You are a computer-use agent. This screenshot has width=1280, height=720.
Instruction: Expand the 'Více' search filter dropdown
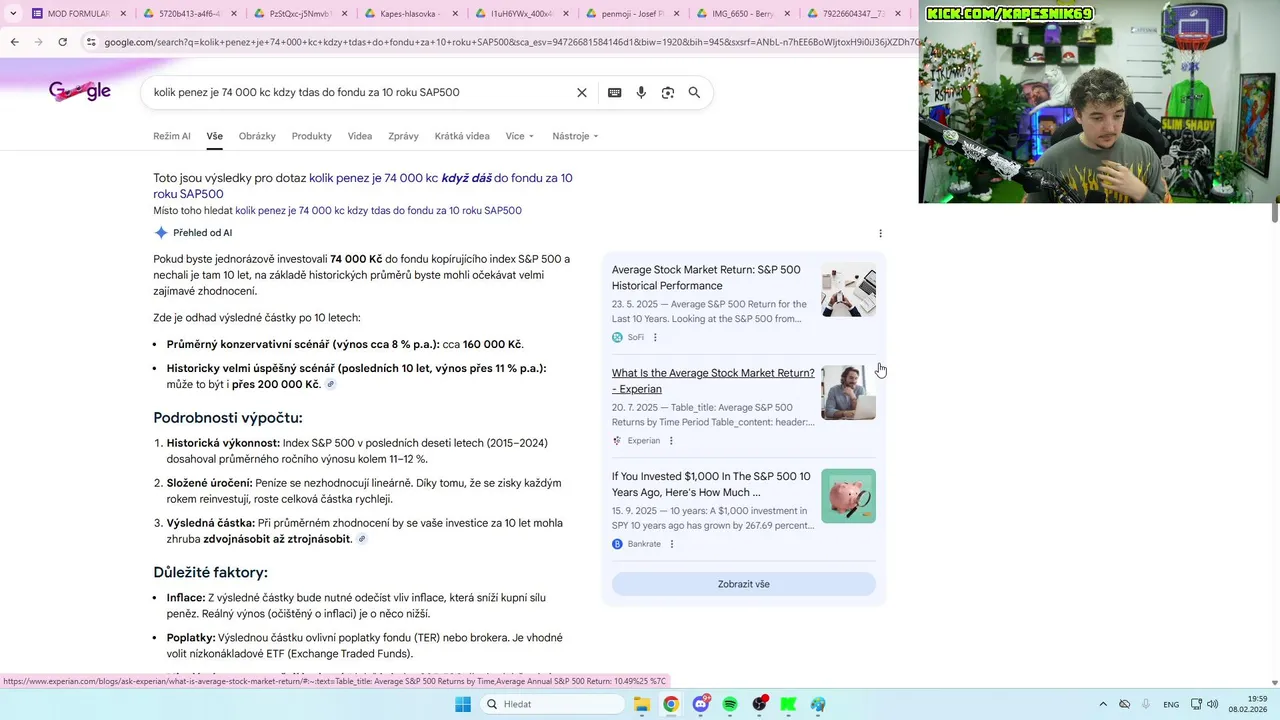click(520, 136)
